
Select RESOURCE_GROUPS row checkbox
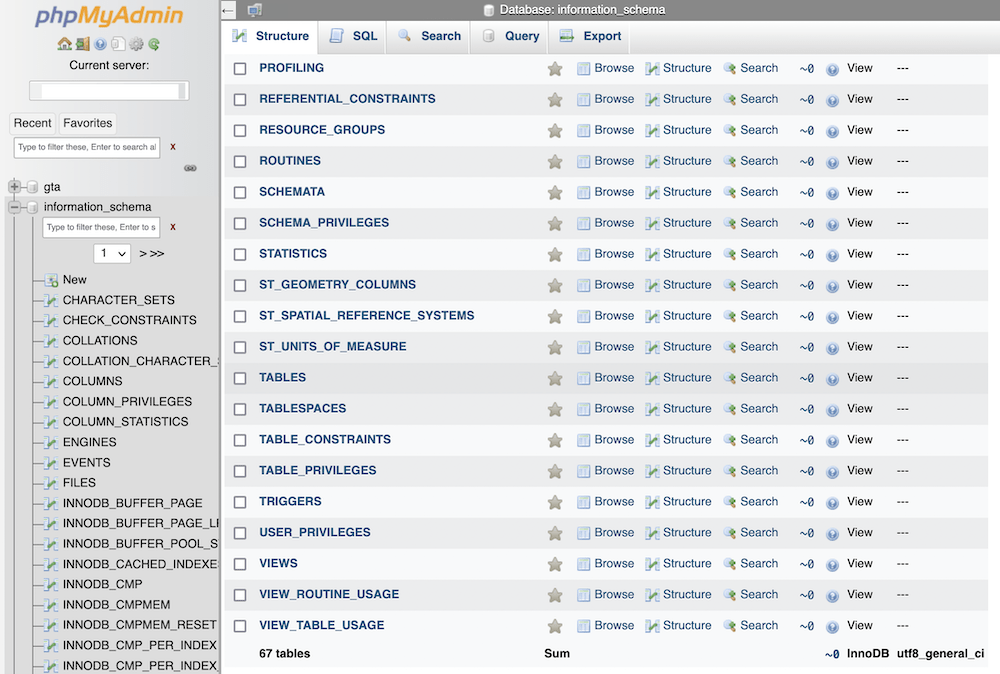point(240,130)
